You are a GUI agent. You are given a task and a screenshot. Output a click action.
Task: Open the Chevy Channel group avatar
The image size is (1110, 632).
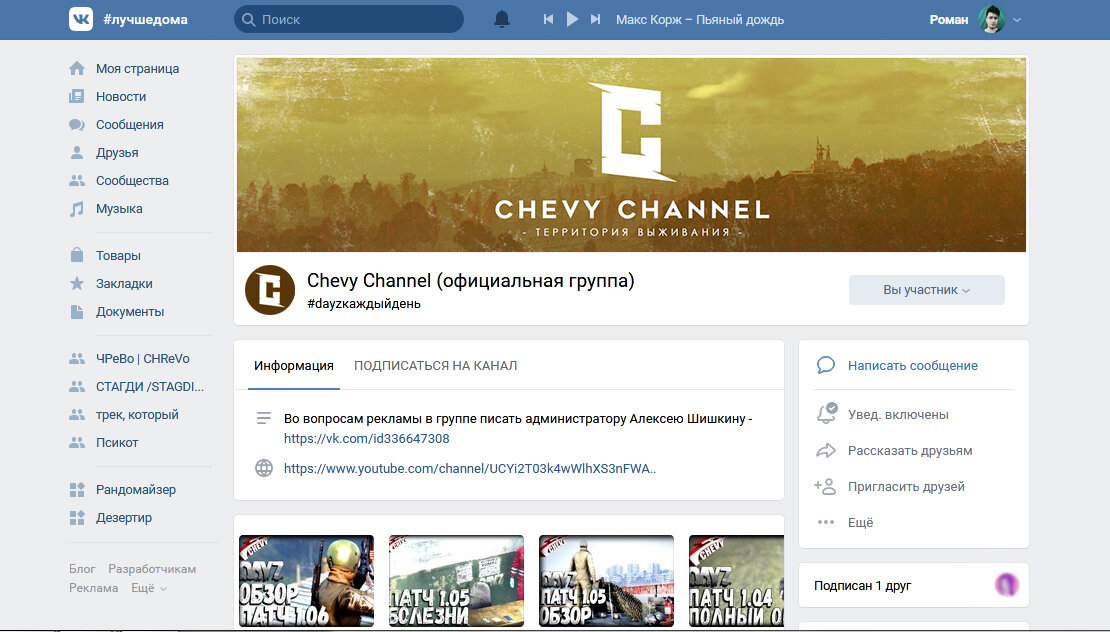click(270, 290)
